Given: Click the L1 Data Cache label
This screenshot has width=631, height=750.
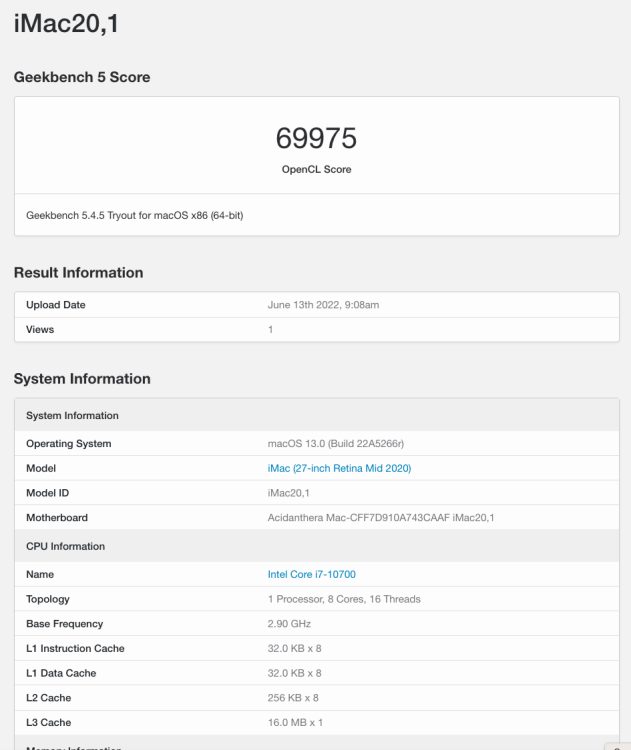Looking at the screenshot, I should click(x=61, y=673).
